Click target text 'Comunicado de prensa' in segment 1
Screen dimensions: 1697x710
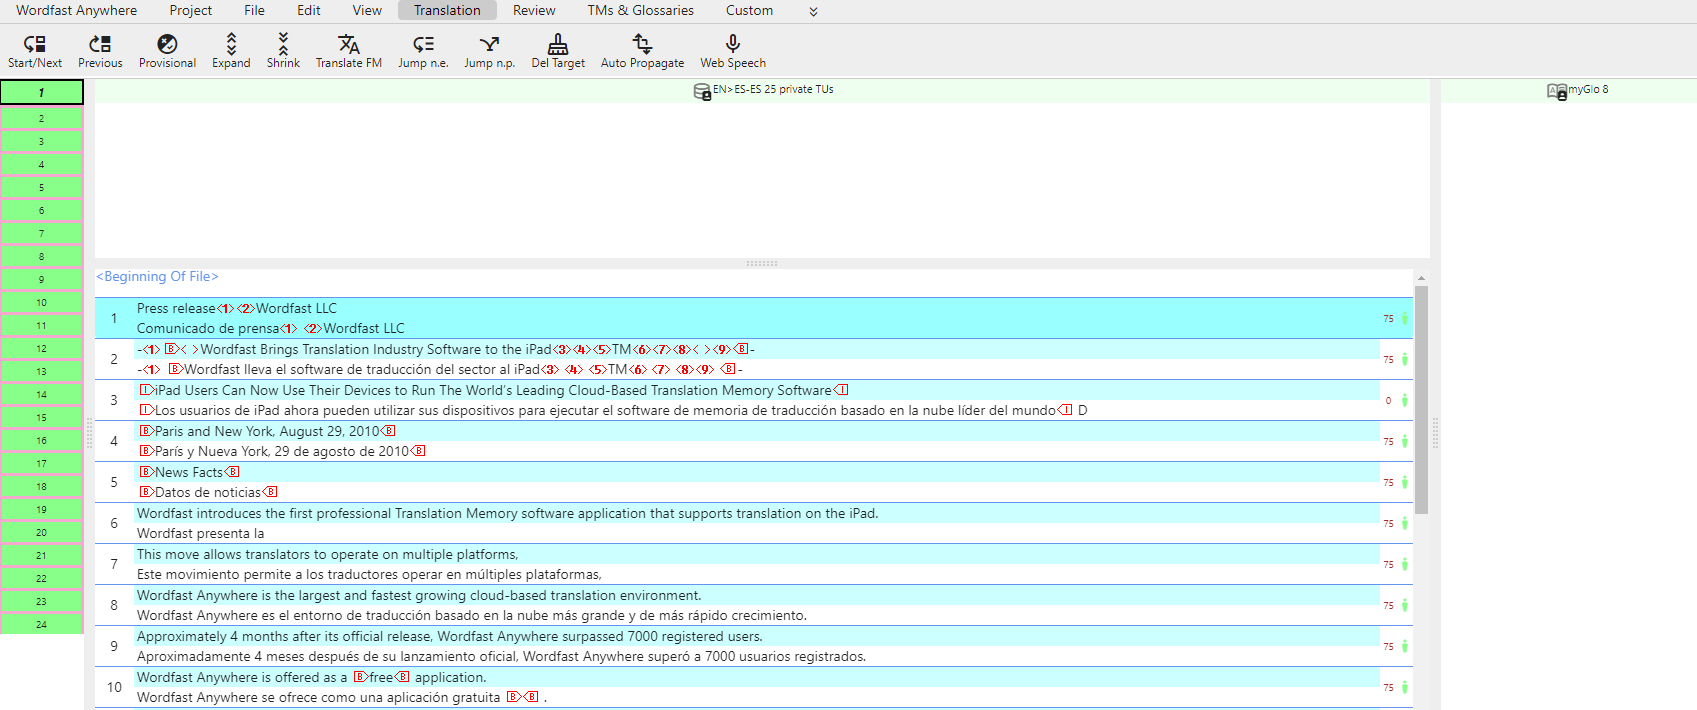tap(208, 328)
